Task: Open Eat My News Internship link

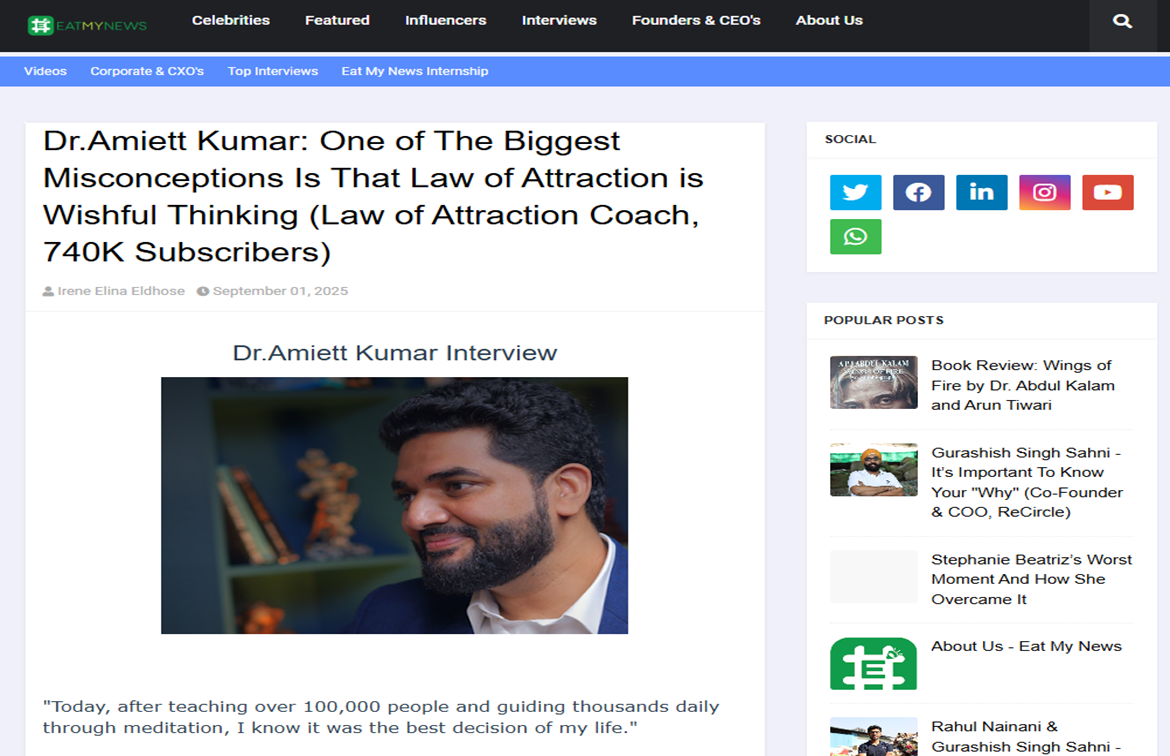Action: pos(415,71)
